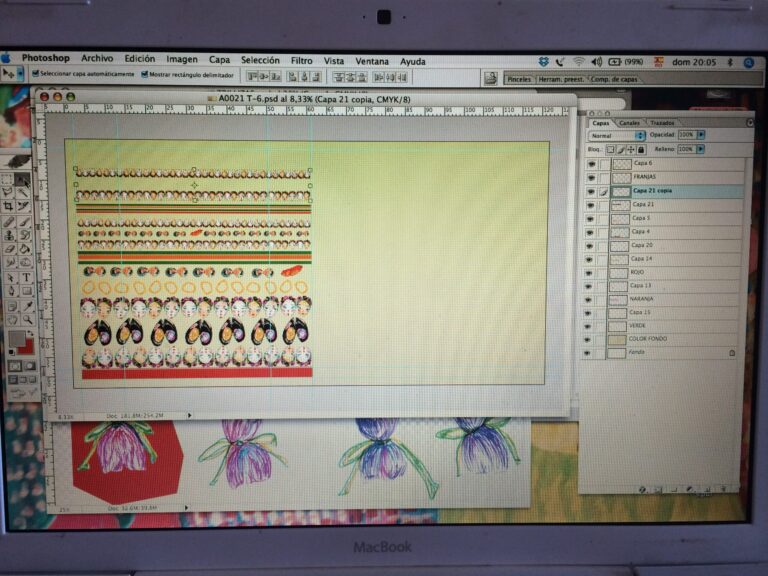Open the Pinceles palette tab
This screenshot has width=768, height=576.
pos(518,78)
